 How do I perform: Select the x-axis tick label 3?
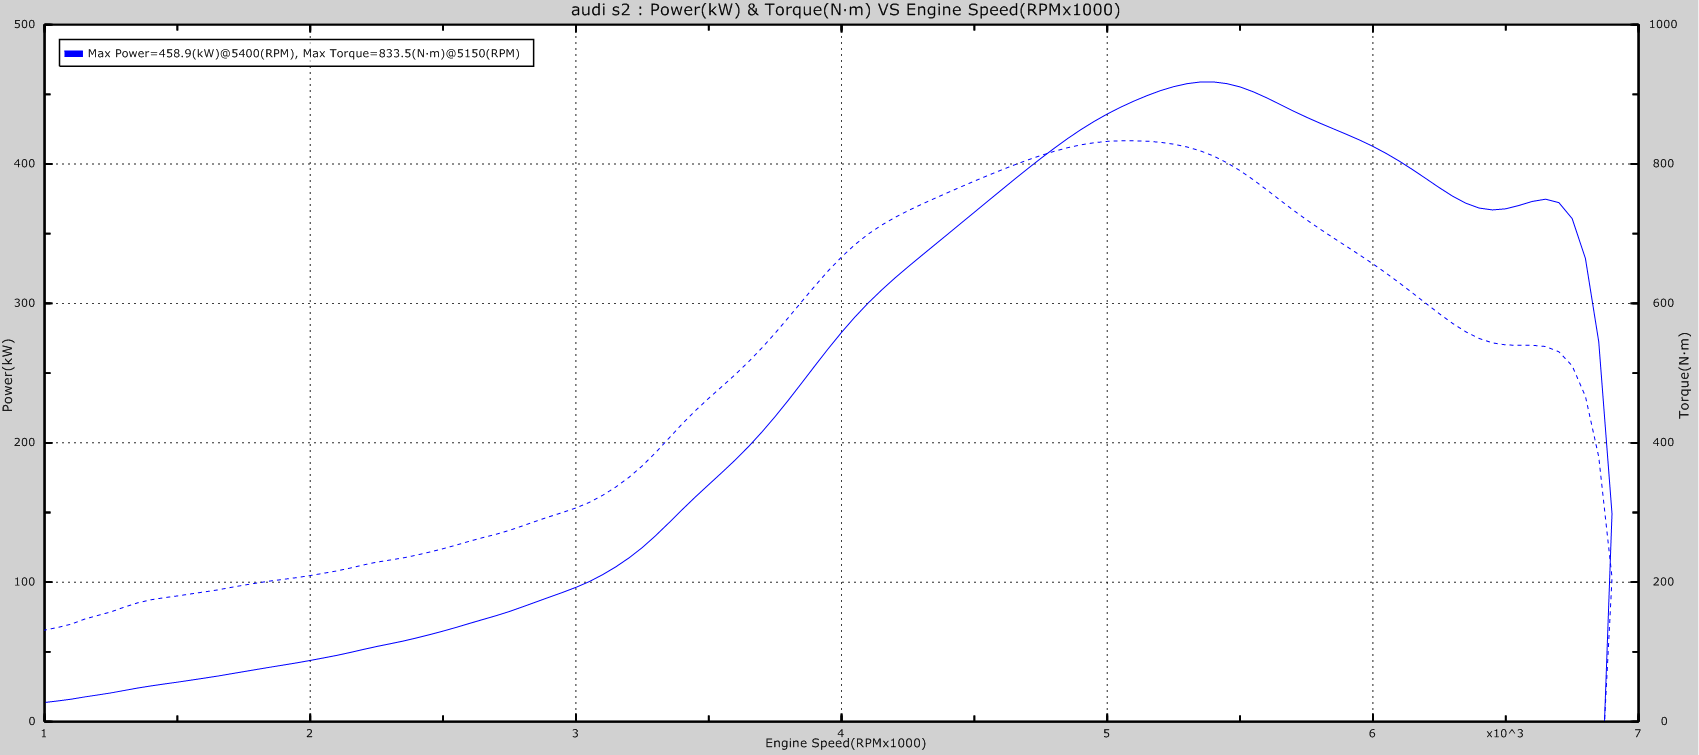coord(576,733)
